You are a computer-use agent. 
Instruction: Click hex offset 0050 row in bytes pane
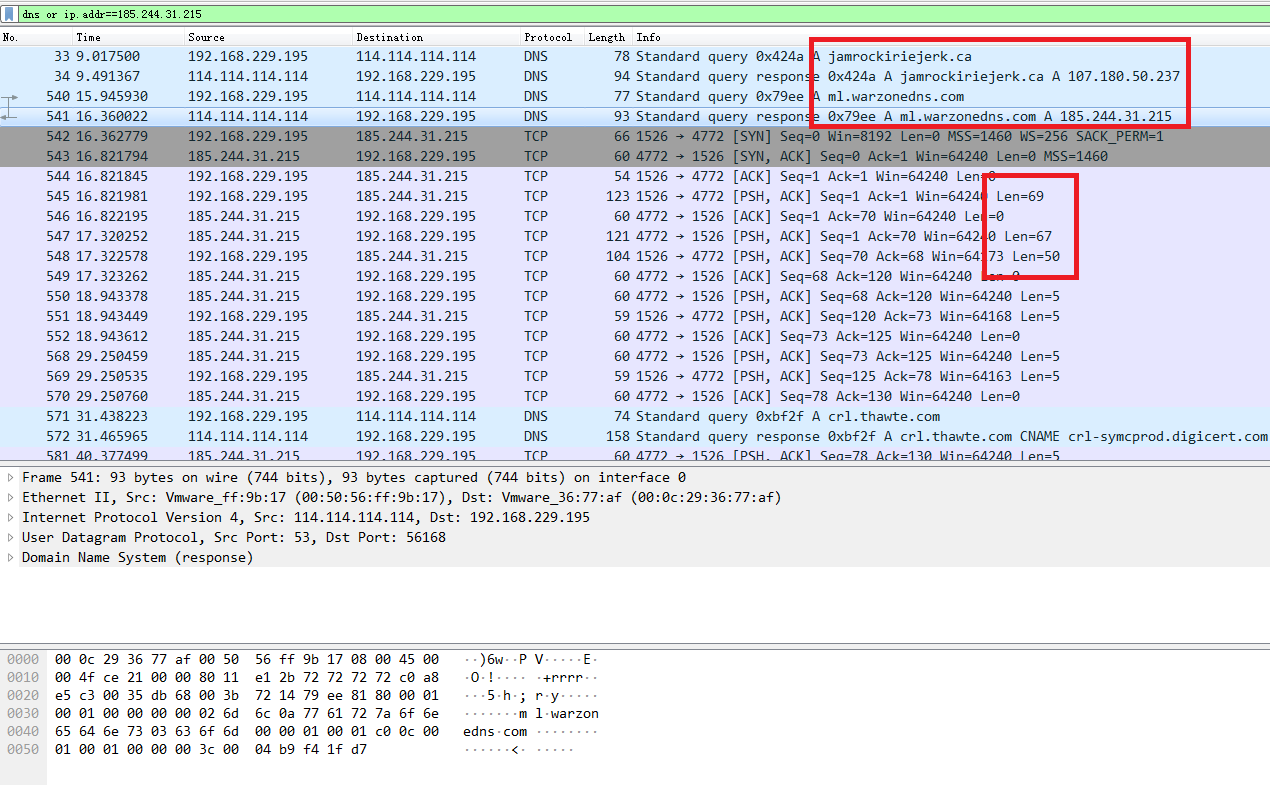click(x=23, y=749)
